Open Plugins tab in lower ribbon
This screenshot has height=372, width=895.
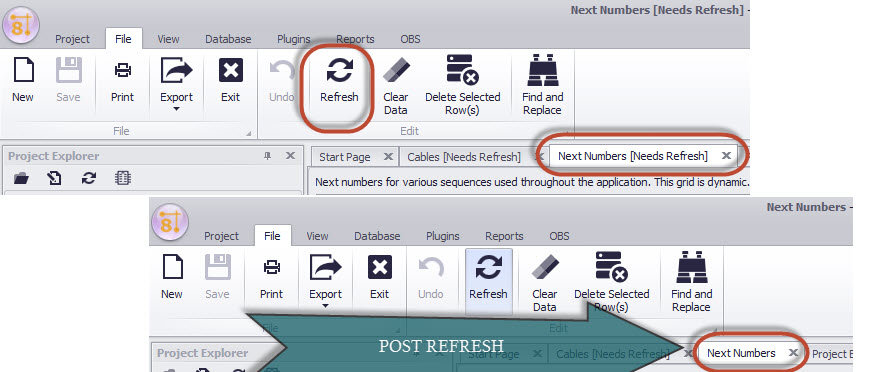[442, 236]
